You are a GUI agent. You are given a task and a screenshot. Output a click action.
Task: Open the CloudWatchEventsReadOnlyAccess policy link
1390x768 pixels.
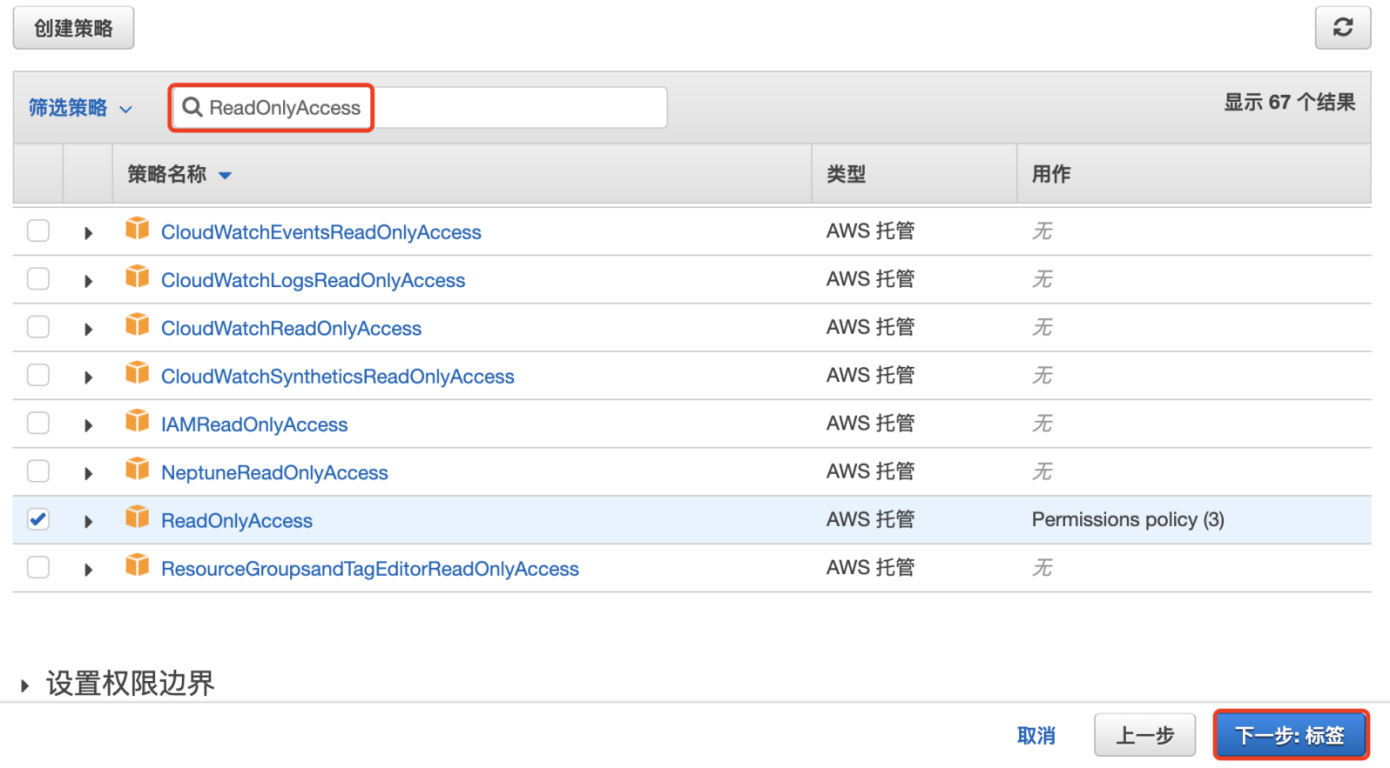[x=321, y=232]
